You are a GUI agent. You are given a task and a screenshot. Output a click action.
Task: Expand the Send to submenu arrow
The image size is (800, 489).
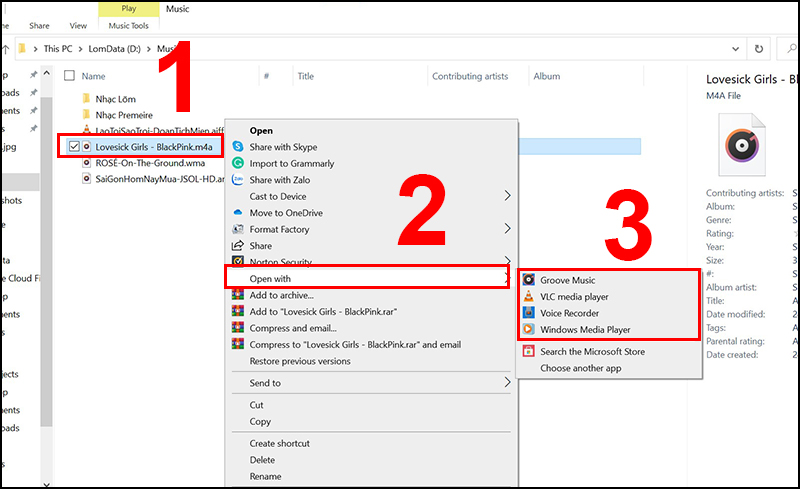[x=507, y=382]
